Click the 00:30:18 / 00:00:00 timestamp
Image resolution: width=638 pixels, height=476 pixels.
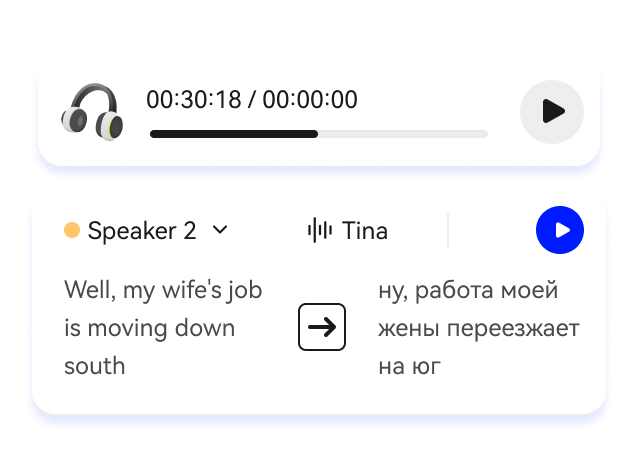tap(252, 99)
